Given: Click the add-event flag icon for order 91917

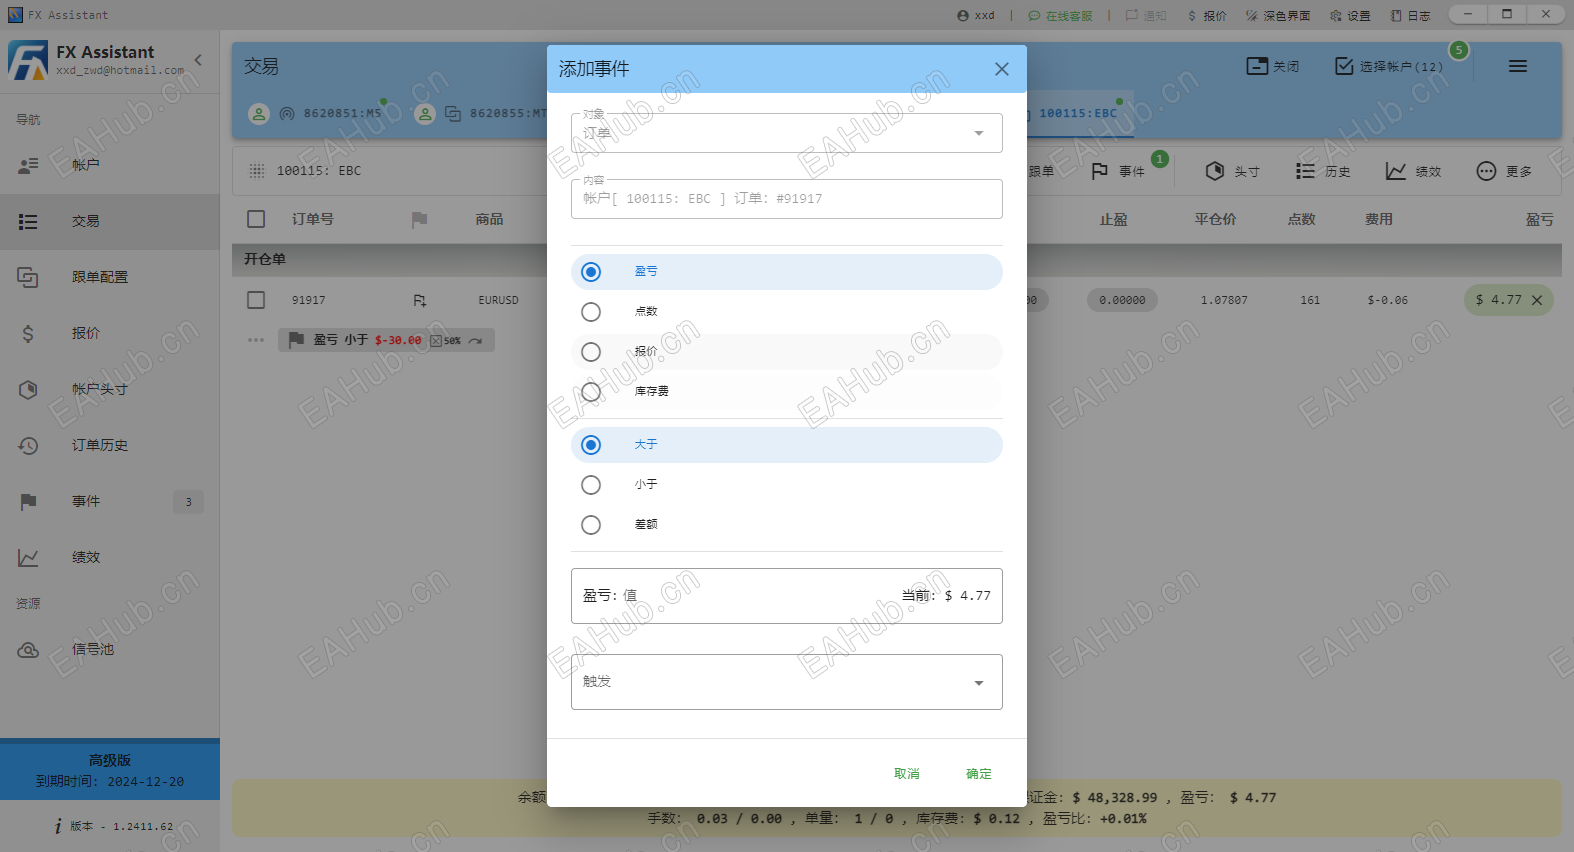Looking at the screenshot, I should pos(420,300).
